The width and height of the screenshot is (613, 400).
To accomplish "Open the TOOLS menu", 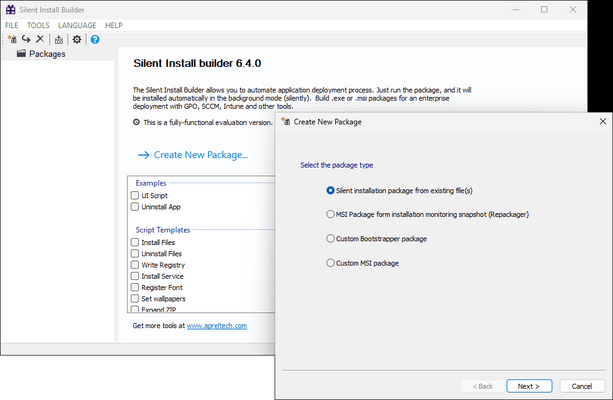I will pyautogui.click(x=38, y=24).
